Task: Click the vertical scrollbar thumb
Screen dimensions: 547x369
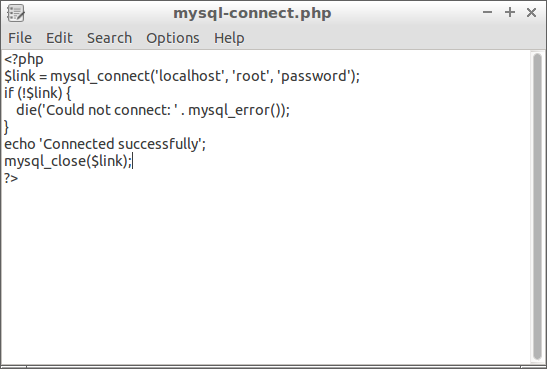Action: tap(537, 206)
